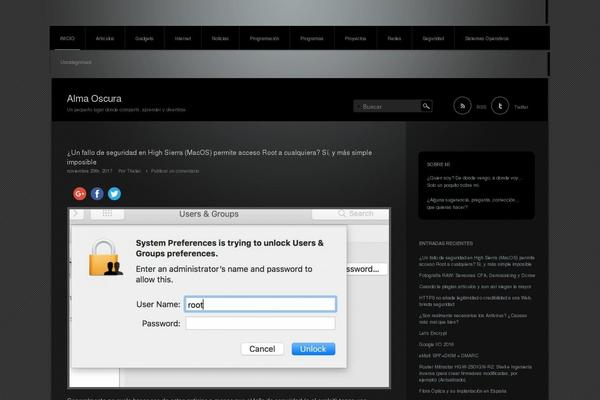
Task: Click the padlock icon in dialog image
Action: 105,258
